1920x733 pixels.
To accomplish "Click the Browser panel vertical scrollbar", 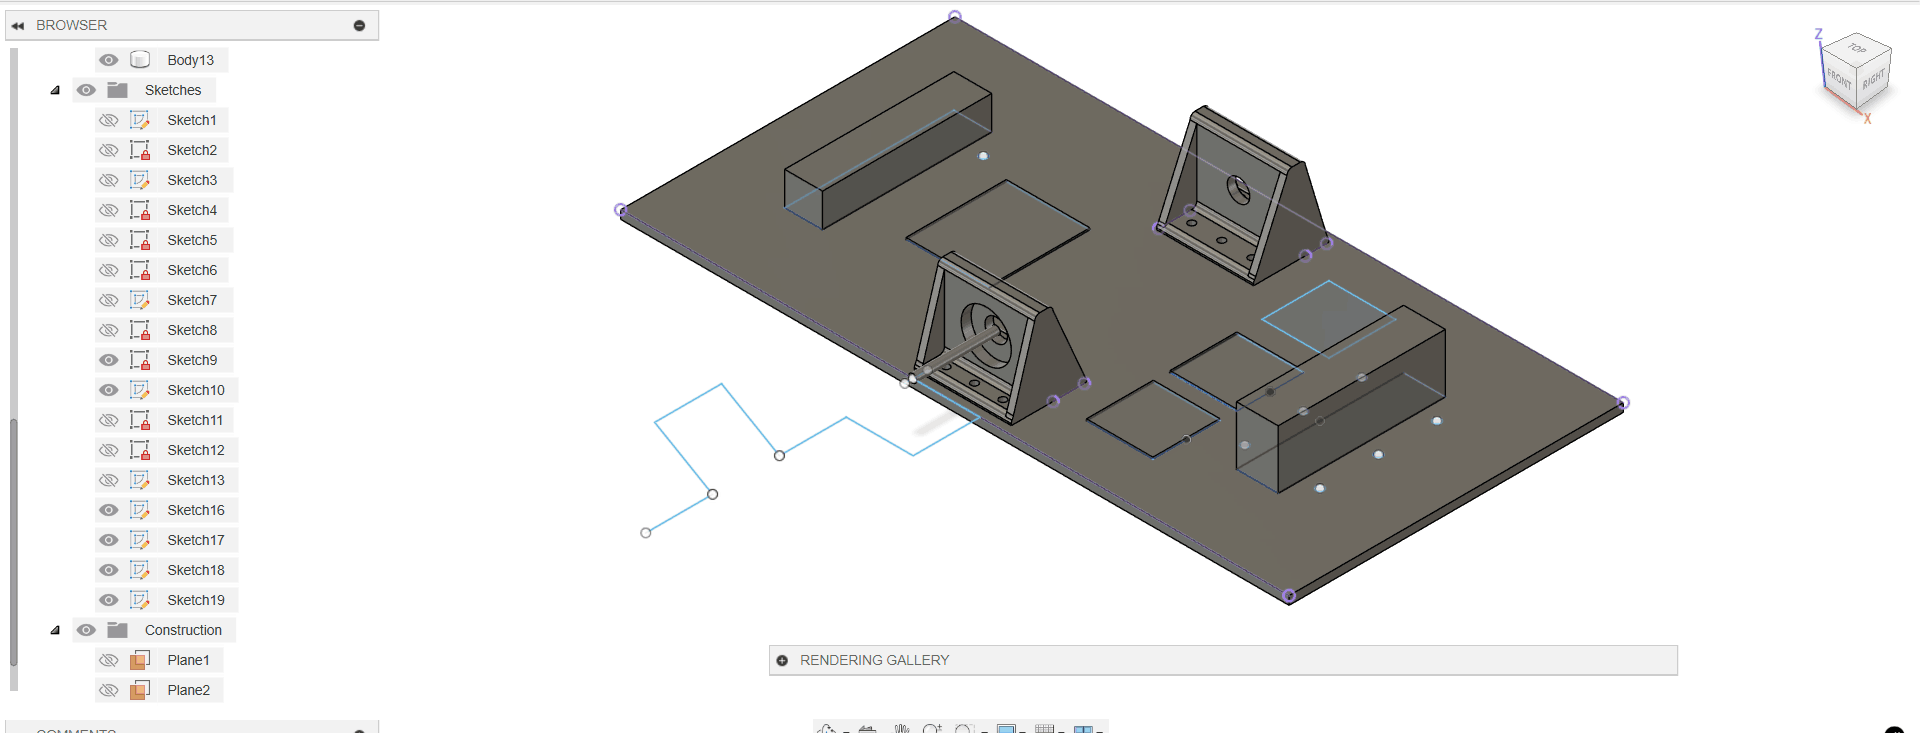I will tap(14, 540).
